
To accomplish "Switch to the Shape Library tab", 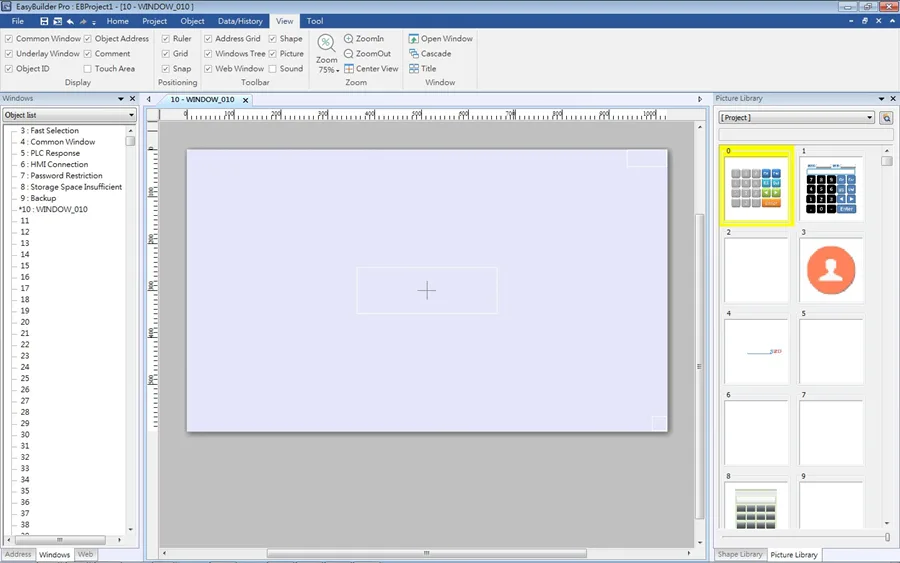I will (x=740, y=554).
